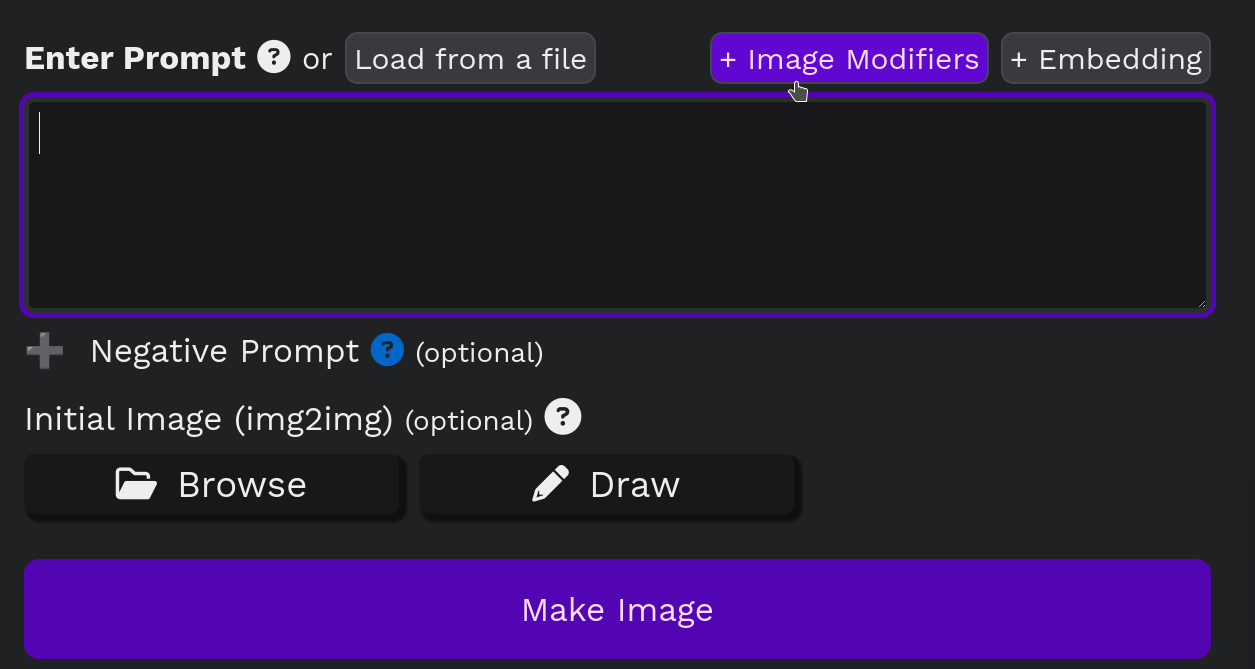Click the text cursor in prompt box
1255x669 pixels.
[40, 133]
